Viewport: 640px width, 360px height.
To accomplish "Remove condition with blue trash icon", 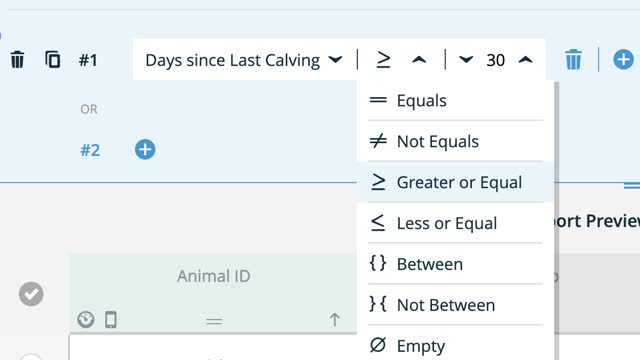I will (x=573, y=60).
